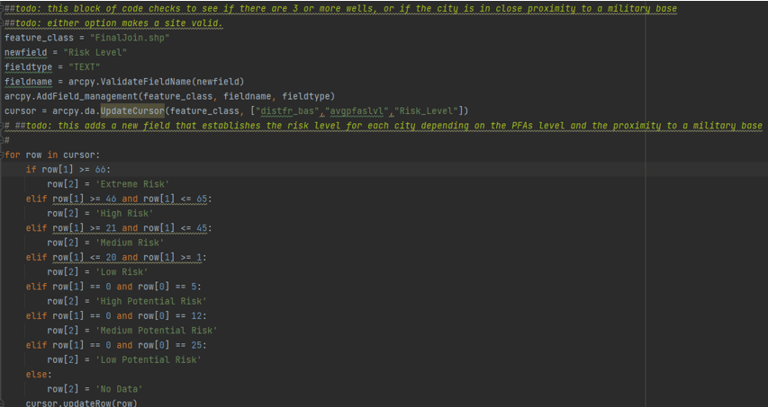Click highlighted UpdateCursor method name
Screen dimensions: 768x407
pos(133,111)
